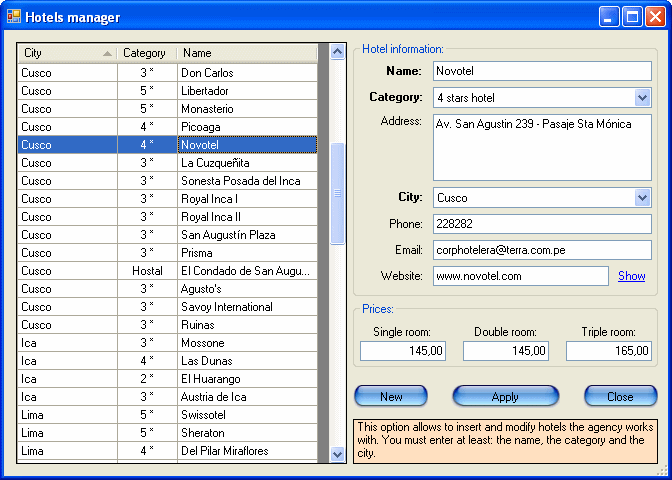Click the Email field corphotelera@terra.com.pe
Viewport: 672px width, 480px height.
542,250
